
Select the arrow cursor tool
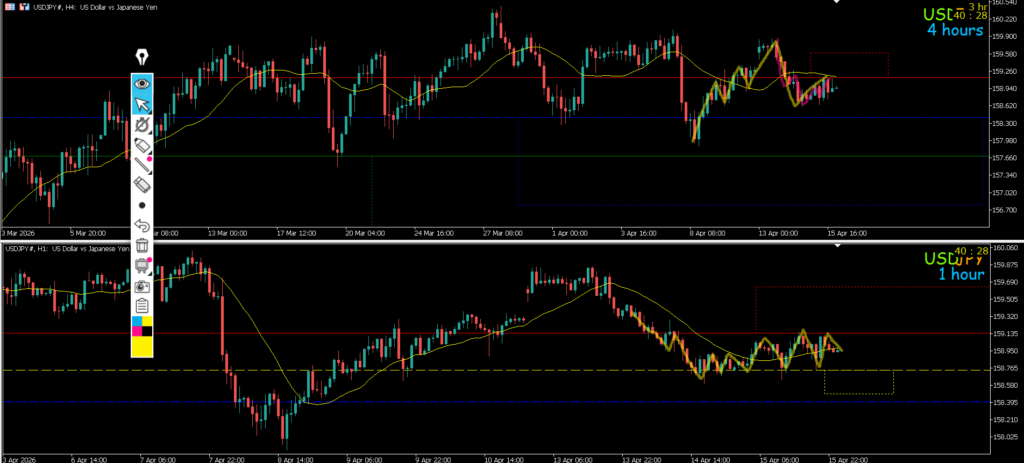[142, 104]
